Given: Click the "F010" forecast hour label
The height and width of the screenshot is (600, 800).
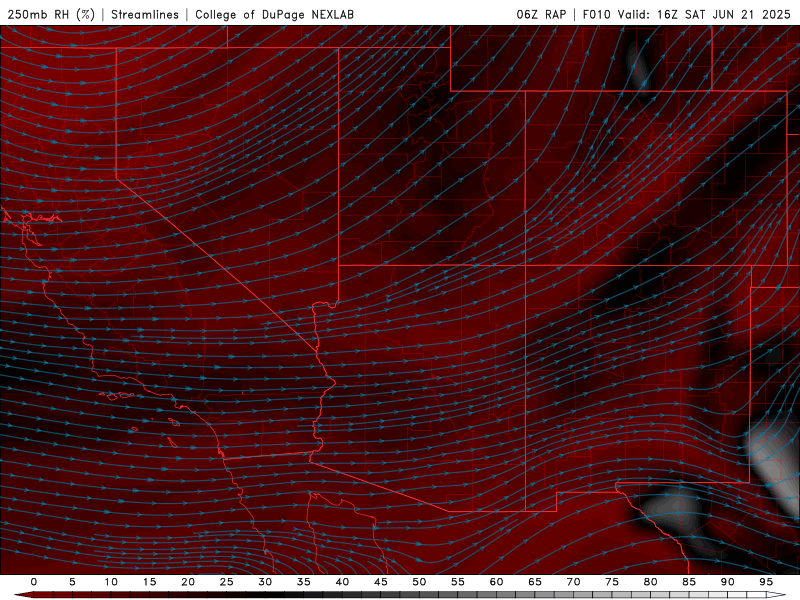Looking at the screenshot, I should click(x=596, y=14).
